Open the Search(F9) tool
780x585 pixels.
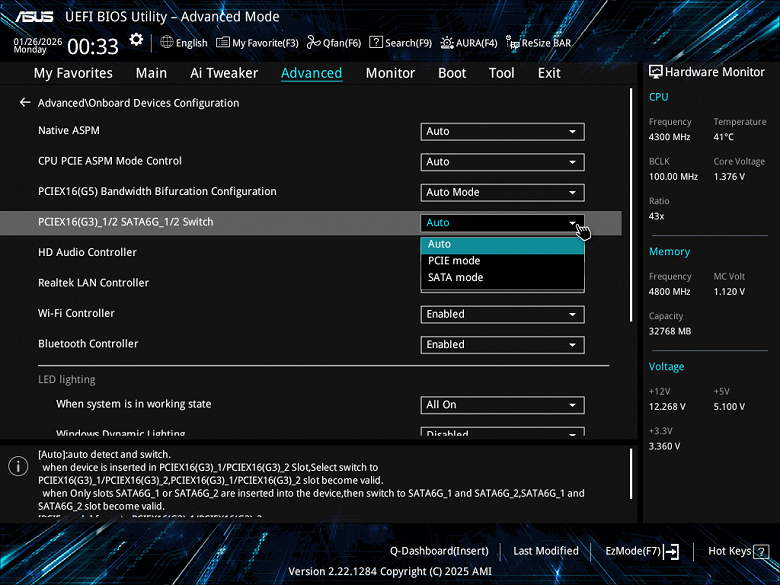click(400, 43)
